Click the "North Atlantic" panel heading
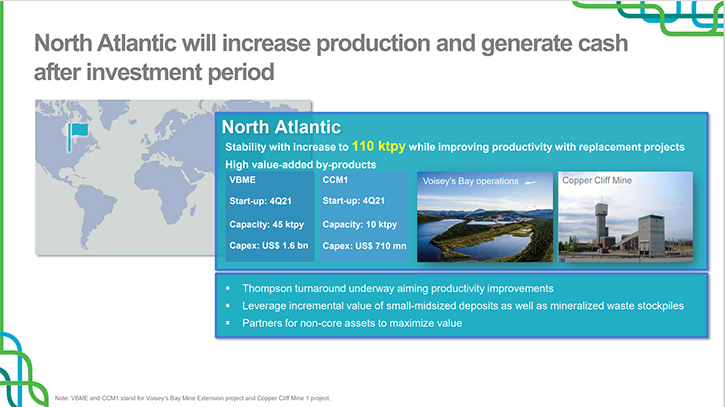725x407 pixels. click(x=281, y=127)
